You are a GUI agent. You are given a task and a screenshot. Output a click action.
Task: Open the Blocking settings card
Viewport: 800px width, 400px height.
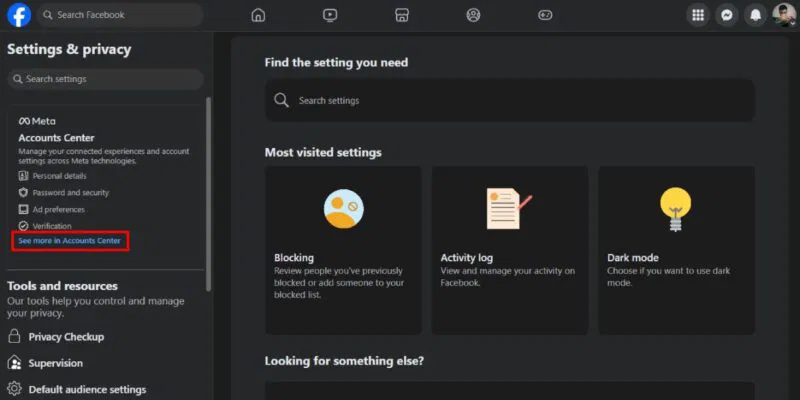point(343,250)
